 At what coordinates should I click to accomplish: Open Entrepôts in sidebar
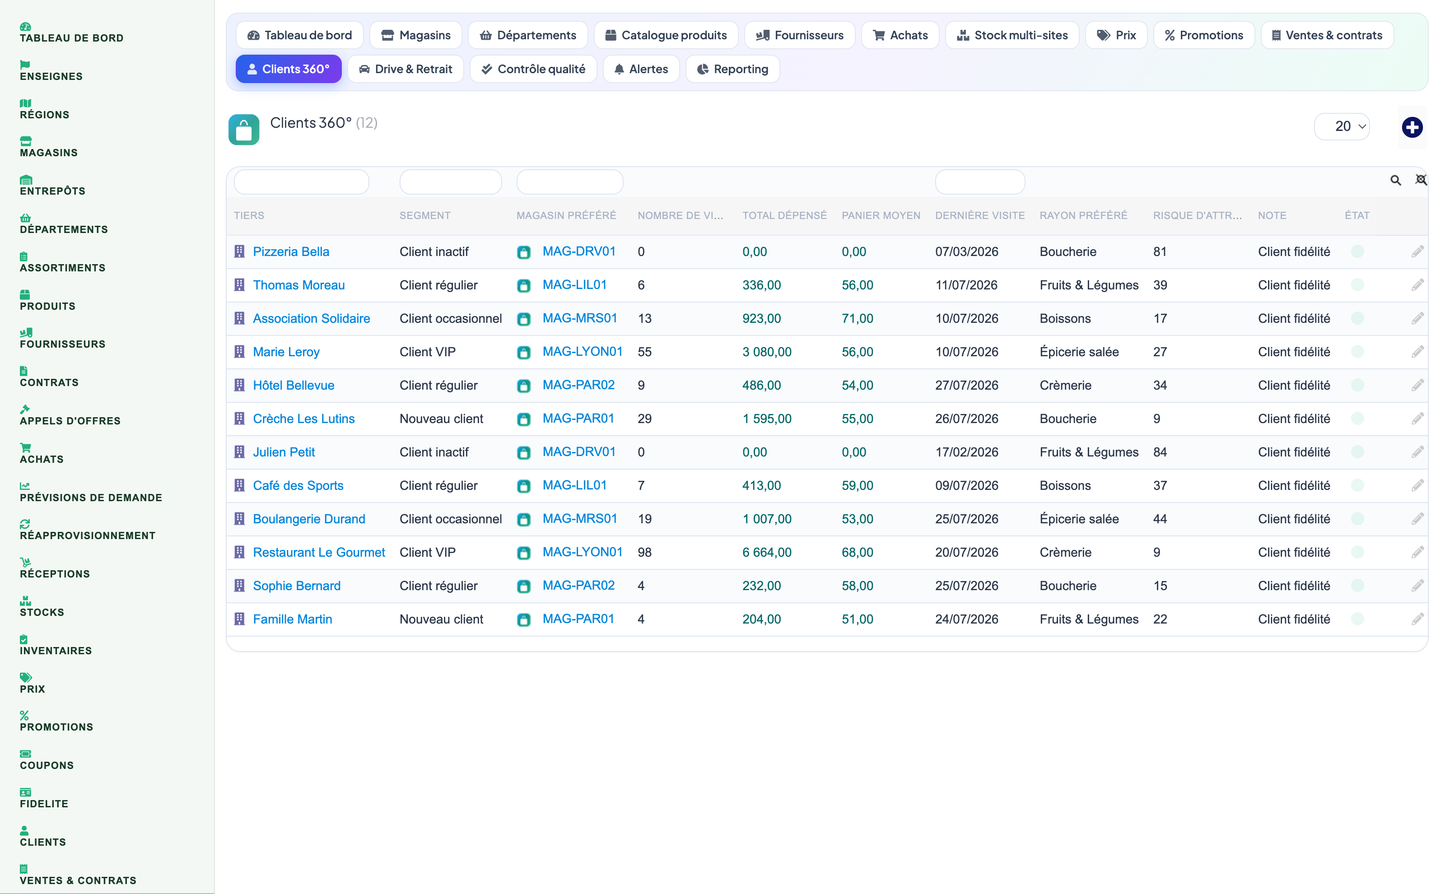point(53,186)
